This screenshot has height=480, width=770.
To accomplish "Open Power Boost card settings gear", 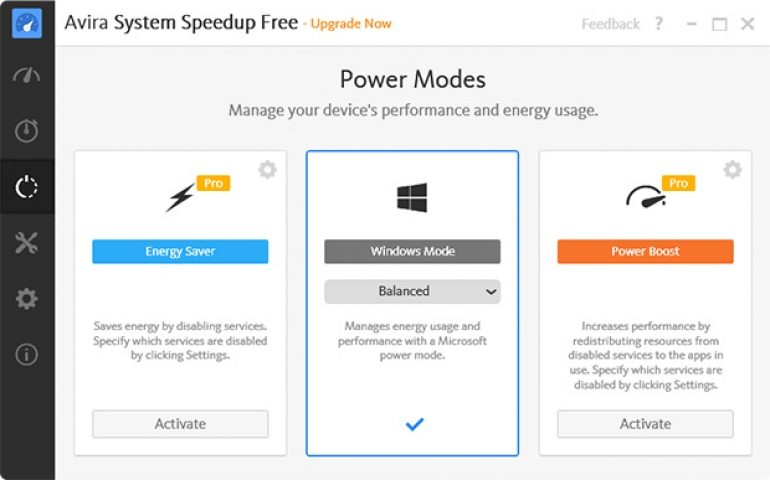I will tap(732, 170).
